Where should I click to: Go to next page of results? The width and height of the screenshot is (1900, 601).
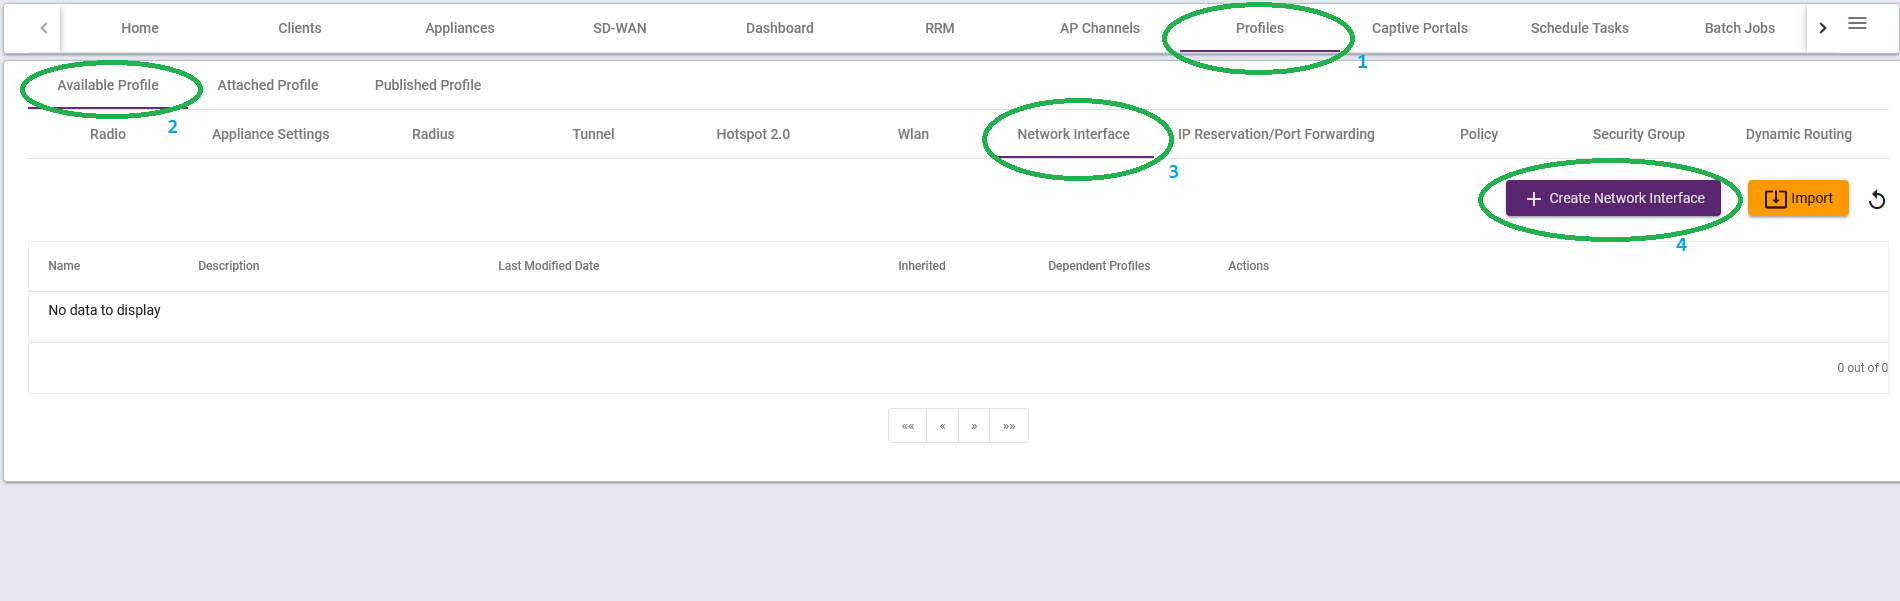tap(974, 426)
